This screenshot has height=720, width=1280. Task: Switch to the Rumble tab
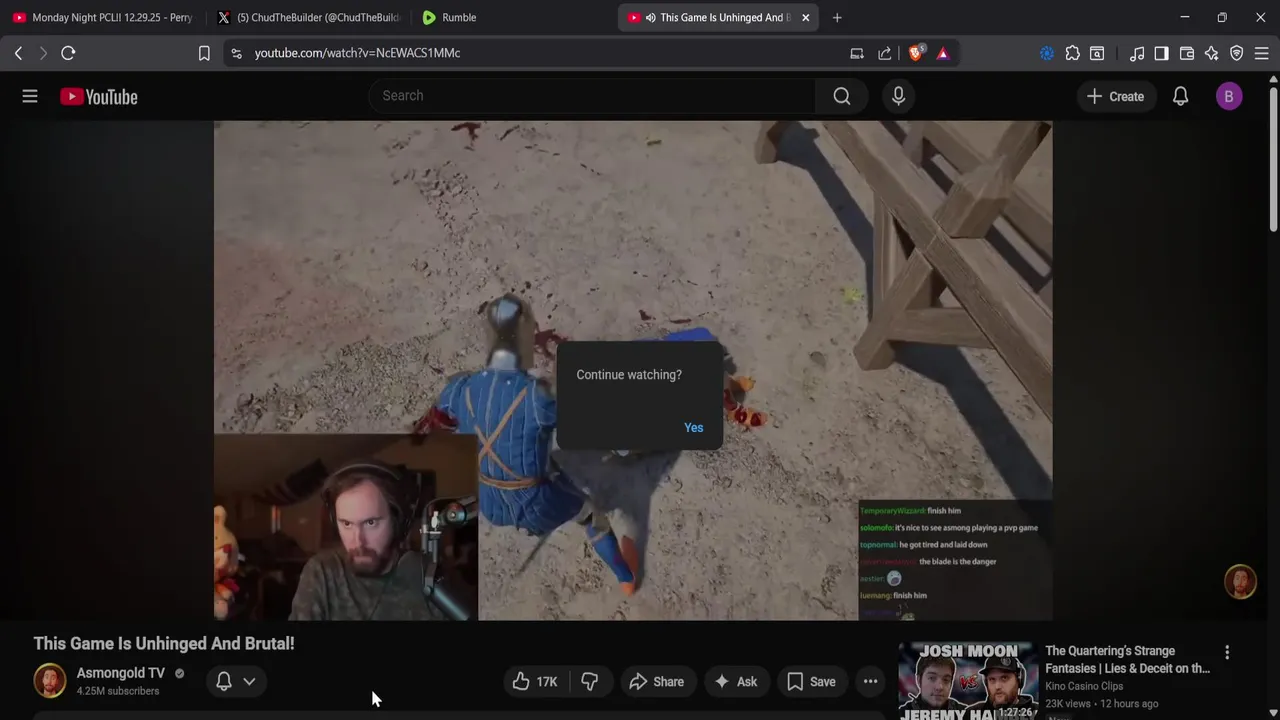tap(511, 17)
